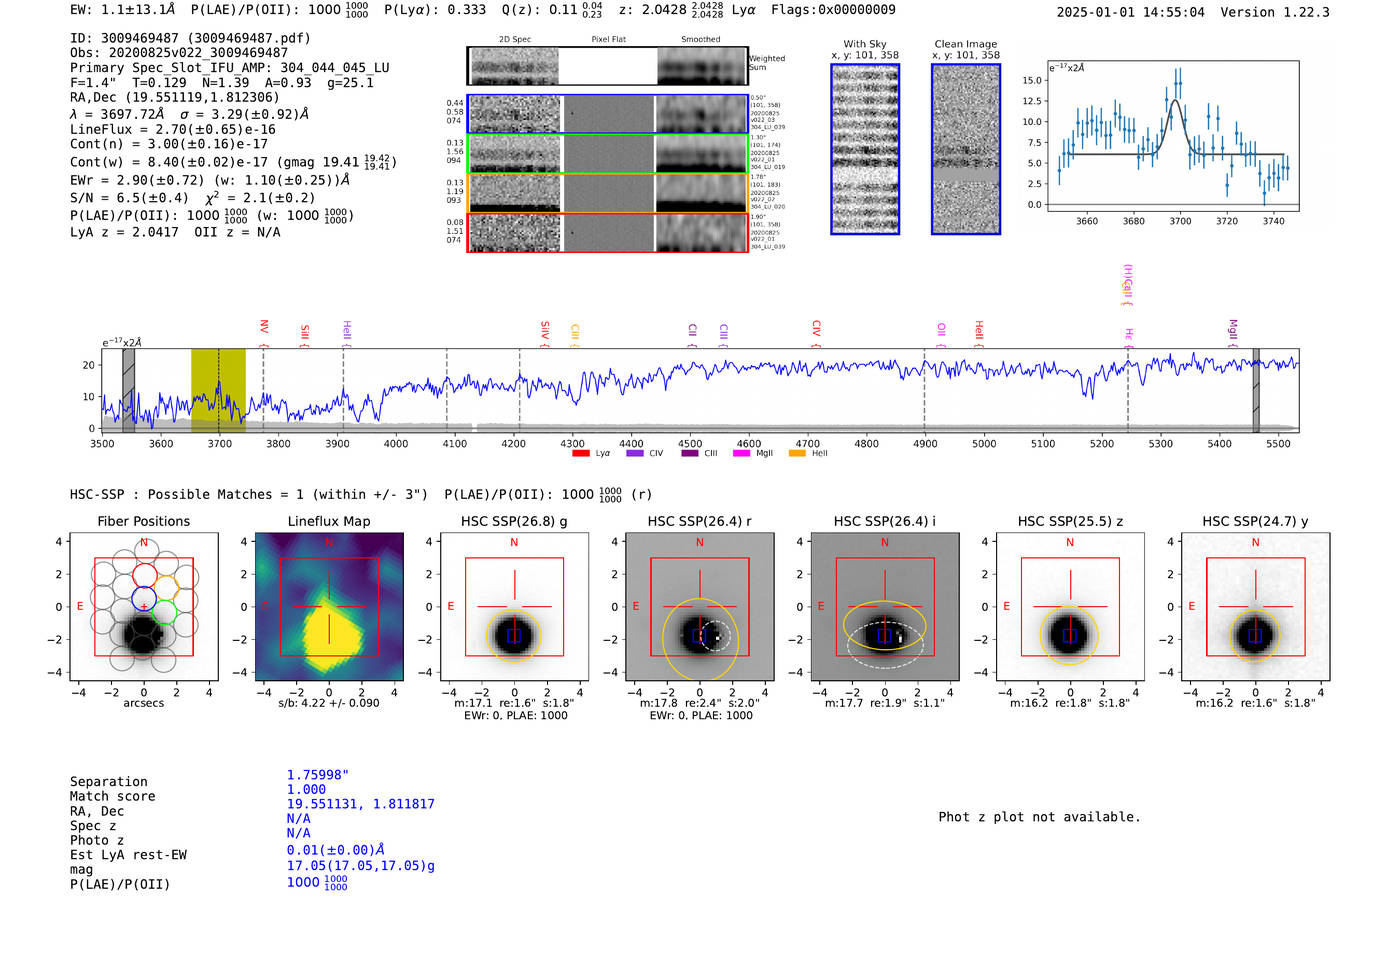
Task: Open the HSC SSP(25.5) z image
Action: (x=1070, y=607)
